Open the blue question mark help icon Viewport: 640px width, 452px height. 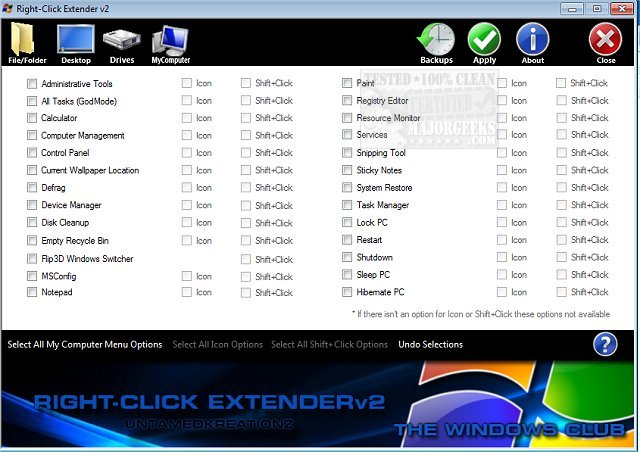[605, 344]
